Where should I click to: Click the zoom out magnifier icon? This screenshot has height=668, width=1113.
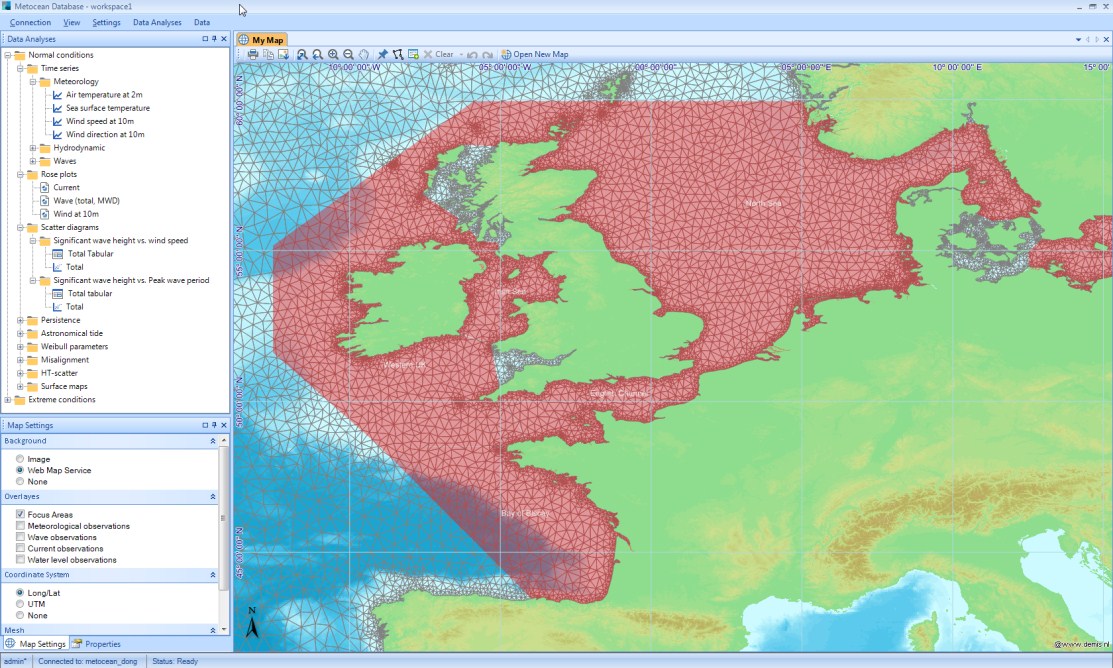point(348,54)
